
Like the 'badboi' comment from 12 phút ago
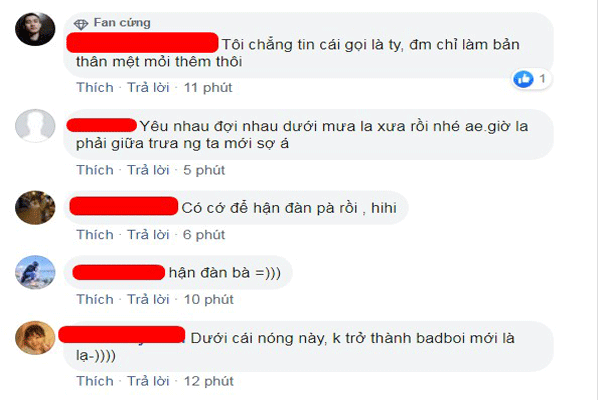coord(95,381)
